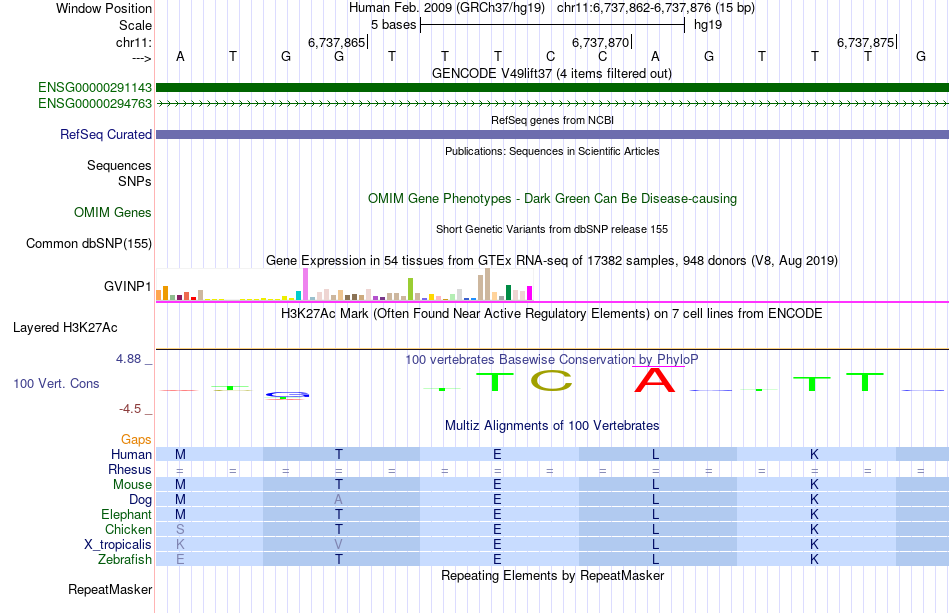Click amino acid E starting the Zebrafish row
The height and width of the screenshot is (613, 950).
[180, 559]
